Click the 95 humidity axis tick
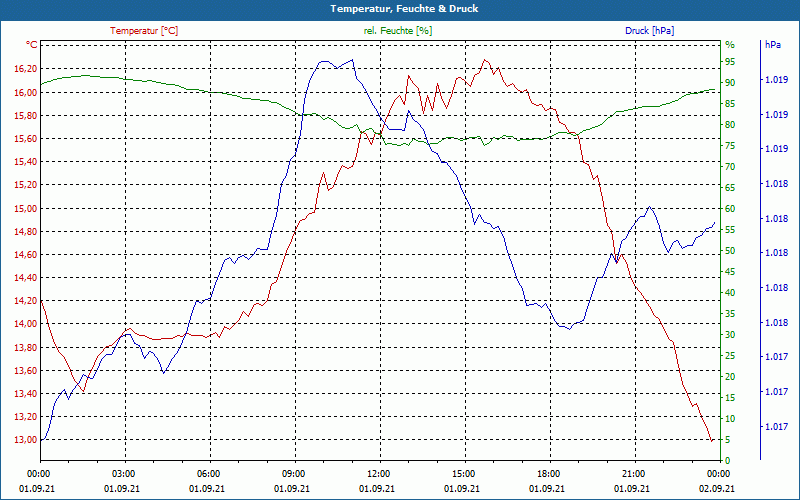The height and width of the screenshot is (500, 800). click(730, 62)
